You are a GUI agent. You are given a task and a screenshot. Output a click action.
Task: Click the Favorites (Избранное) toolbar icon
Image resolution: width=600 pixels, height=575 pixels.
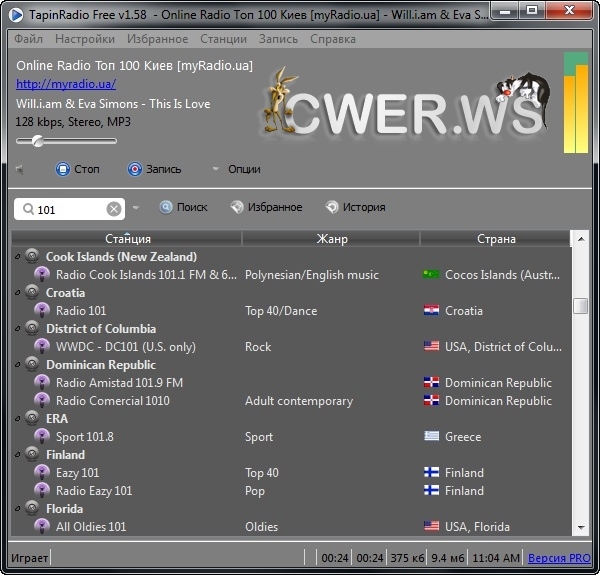(236, 207)
